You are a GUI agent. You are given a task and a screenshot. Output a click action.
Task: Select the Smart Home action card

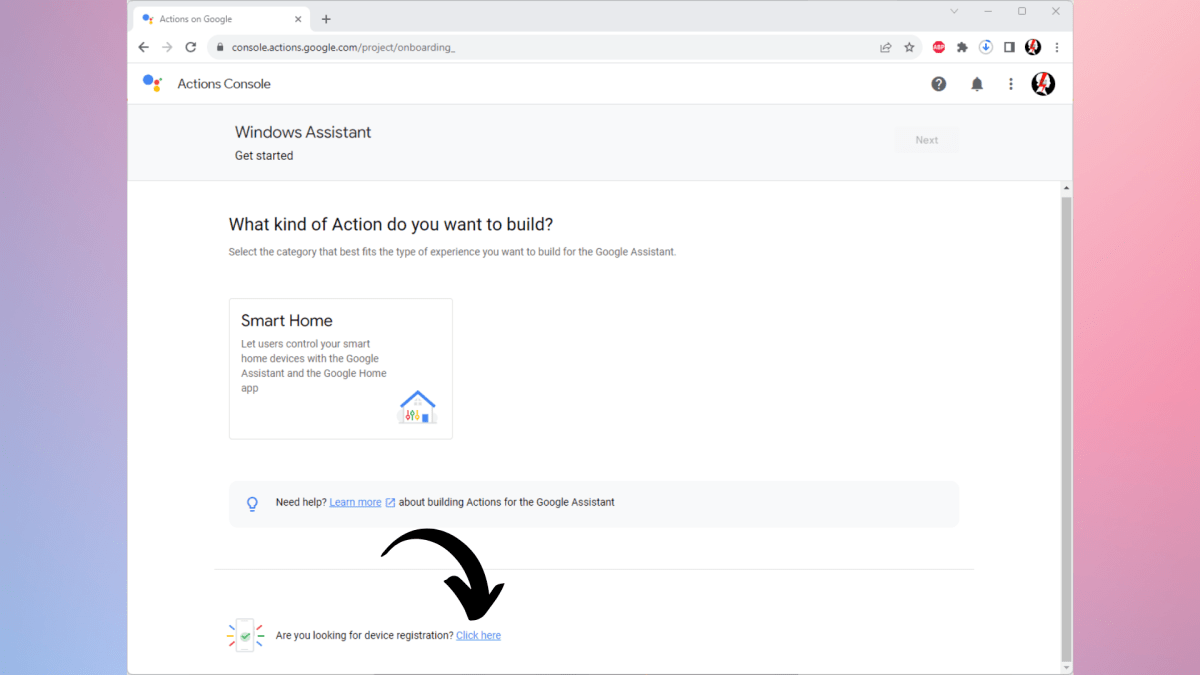341,368
